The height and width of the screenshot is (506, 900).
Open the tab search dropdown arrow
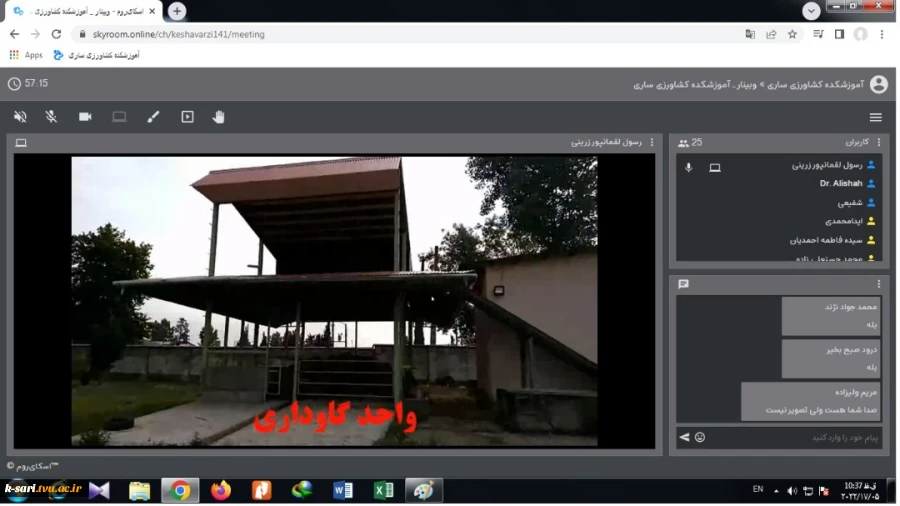coord(811,11)
